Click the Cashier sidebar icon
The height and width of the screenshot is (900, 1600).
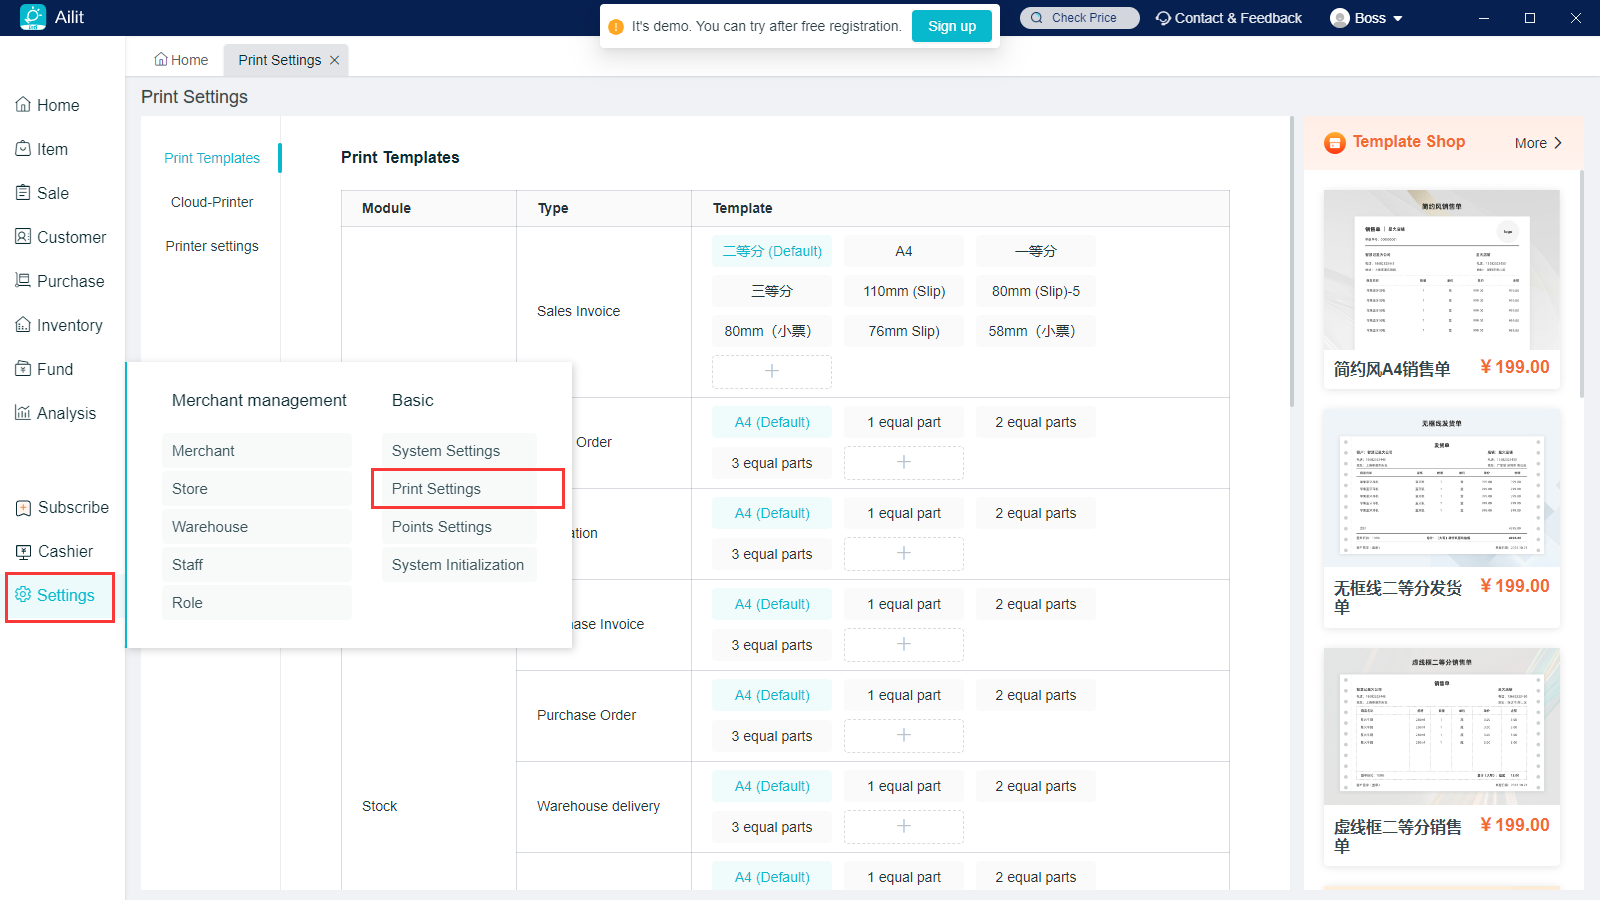click(x=23, y=551)
